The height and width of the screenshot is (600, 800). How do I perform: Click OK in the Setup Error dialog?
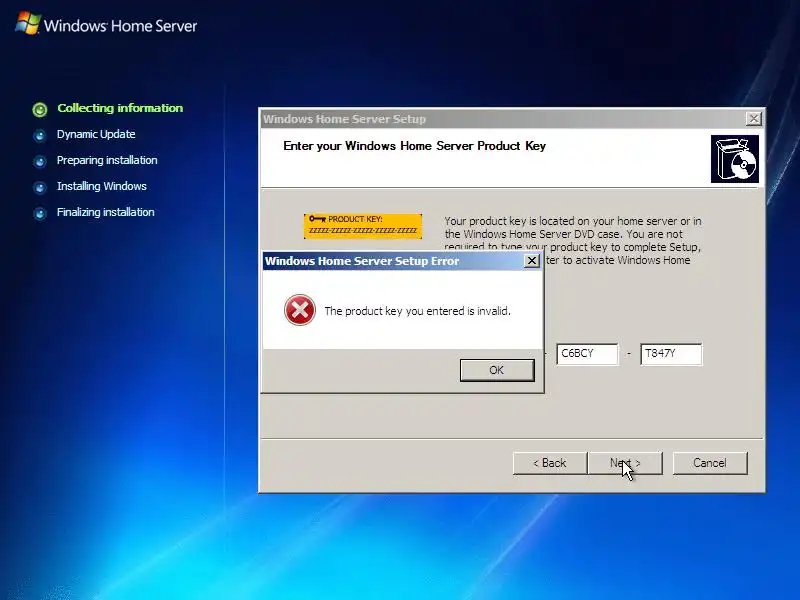pos(497,370)
